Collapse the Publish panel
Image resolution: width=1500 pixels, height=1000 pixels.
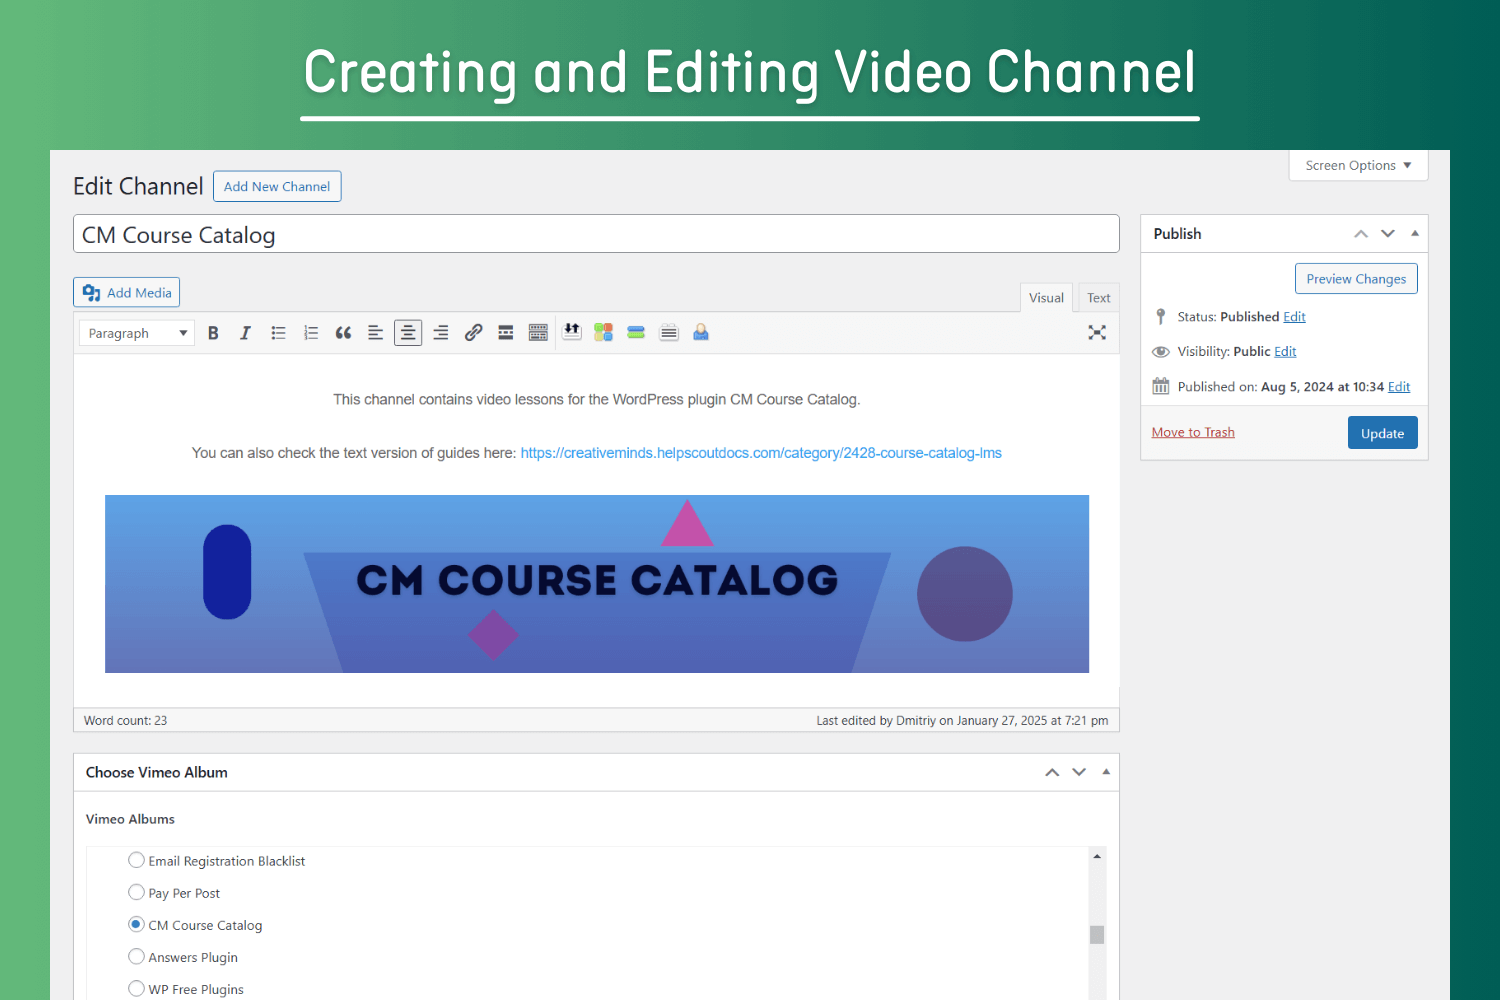click(1415, 234)
